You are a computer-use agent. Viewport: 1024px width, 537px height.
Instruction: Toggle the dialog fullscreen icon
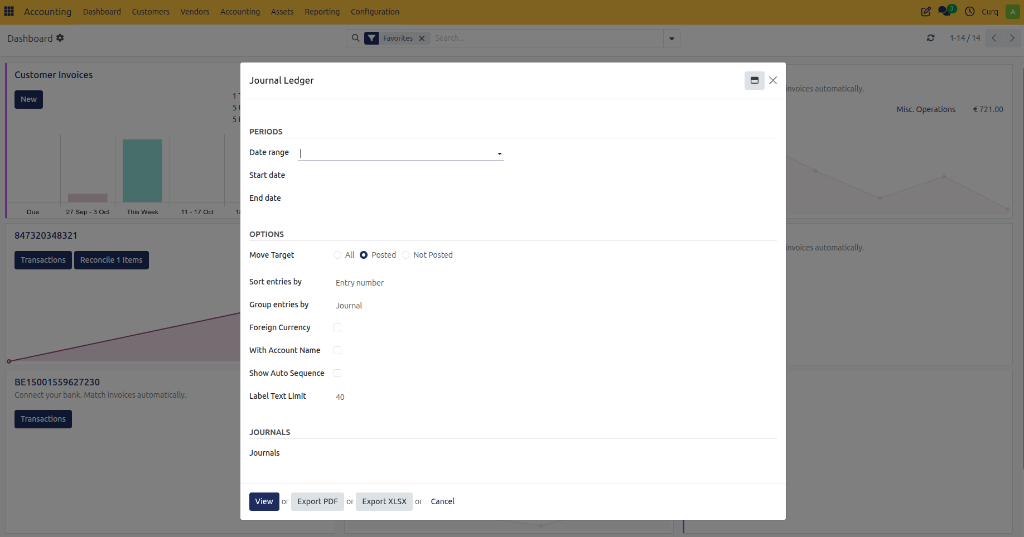coord(754,80)
